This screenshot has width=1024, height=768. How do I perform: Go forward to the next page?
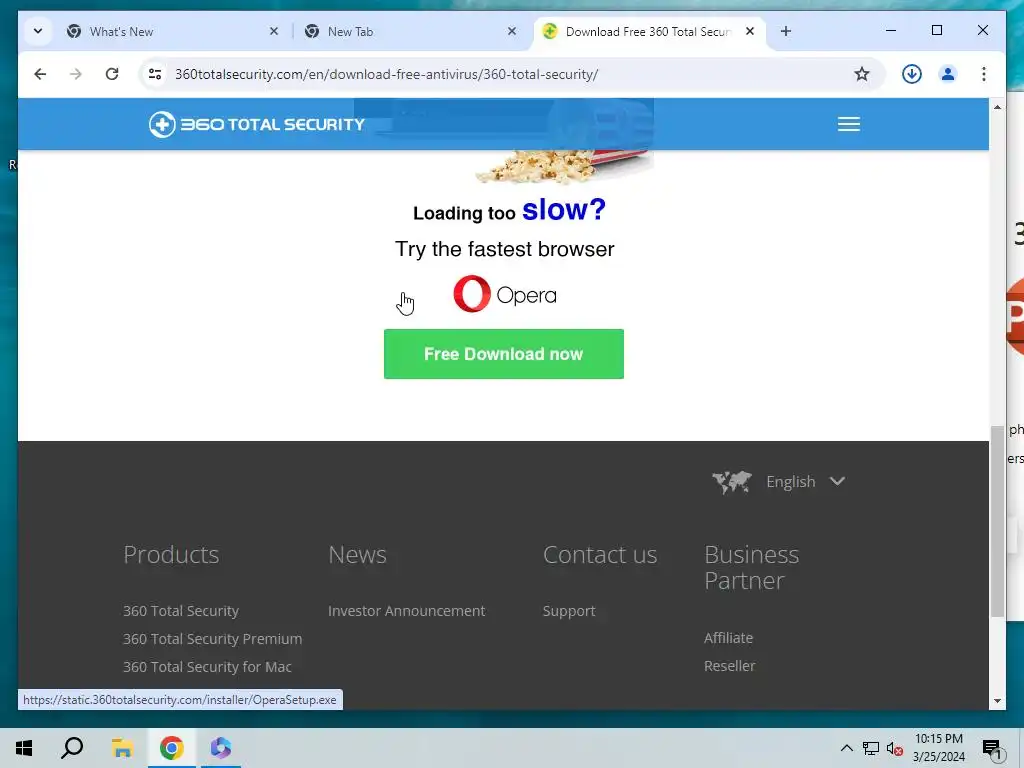(76, 74)
